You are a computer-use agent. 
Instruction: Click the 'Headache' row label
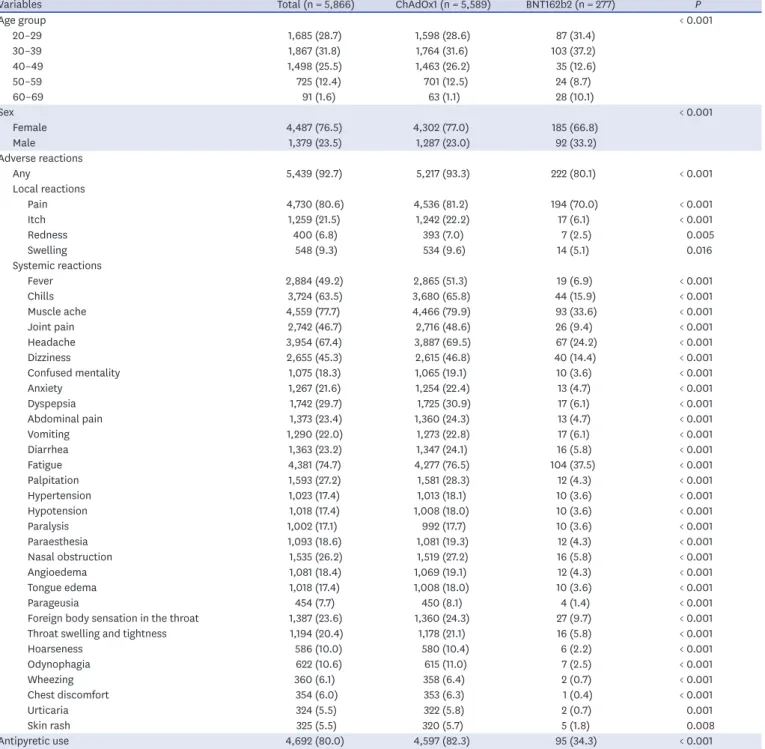(51, 343)
